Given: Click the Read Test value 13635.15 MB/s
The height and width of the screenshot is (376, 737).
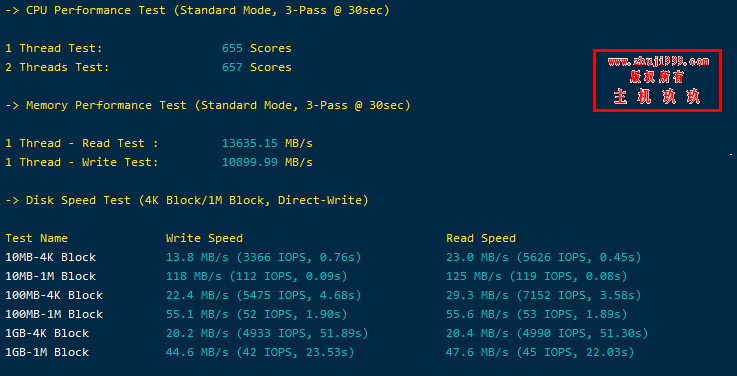Looking at the screenshot, I should tap(267, 143).
